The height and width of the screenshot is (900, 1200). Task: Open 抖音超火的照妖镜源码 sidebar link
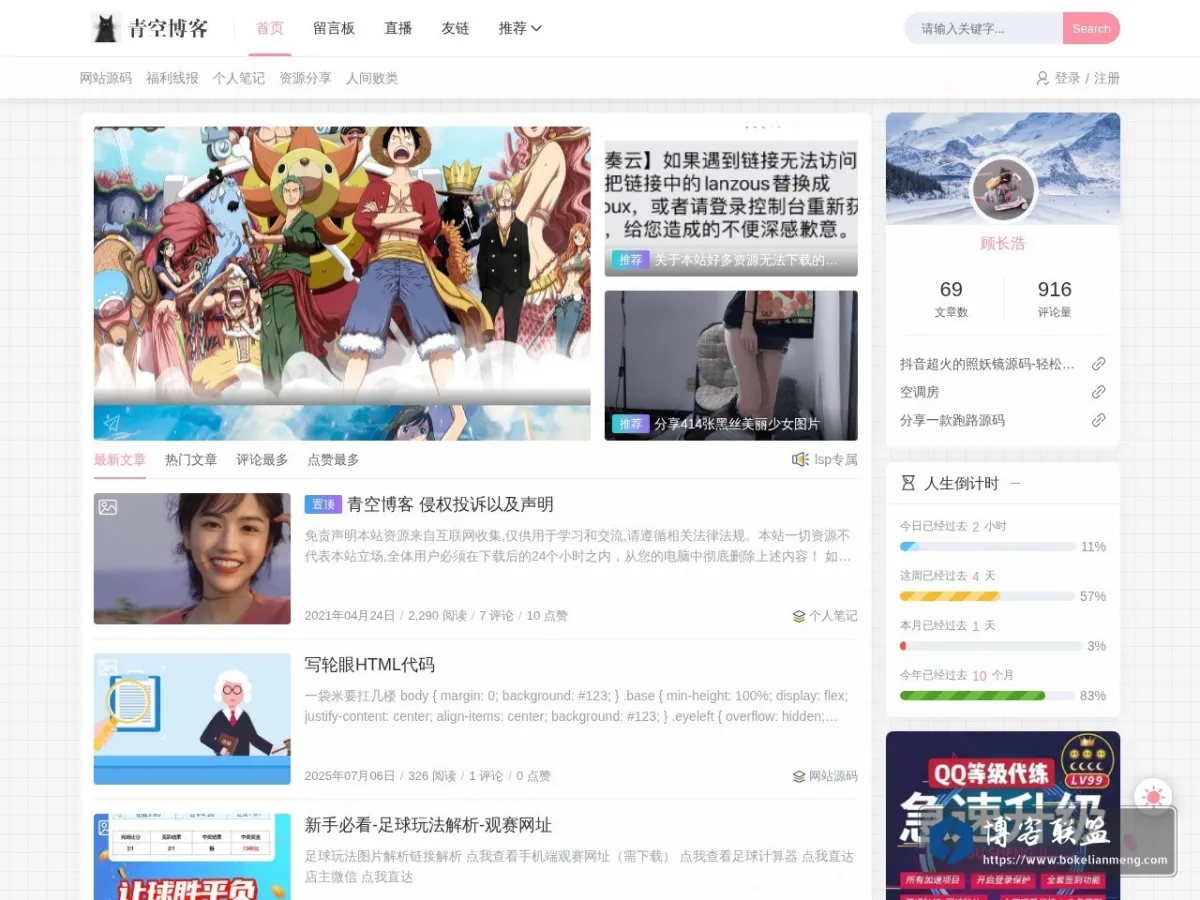pos(987,364)
